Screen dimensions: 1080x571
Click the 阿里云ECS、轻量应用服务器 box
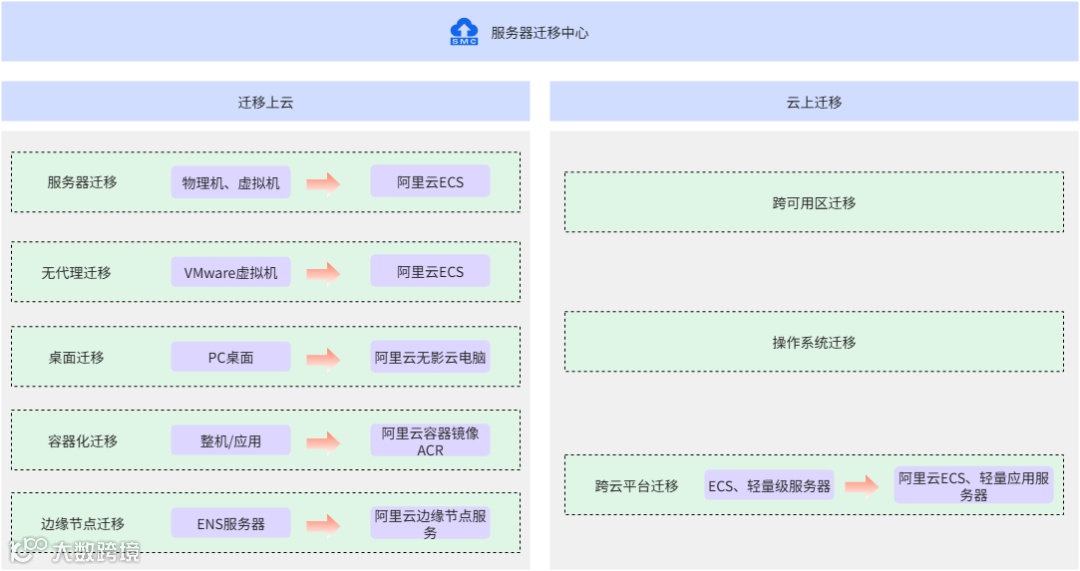[x=974, y=486]
